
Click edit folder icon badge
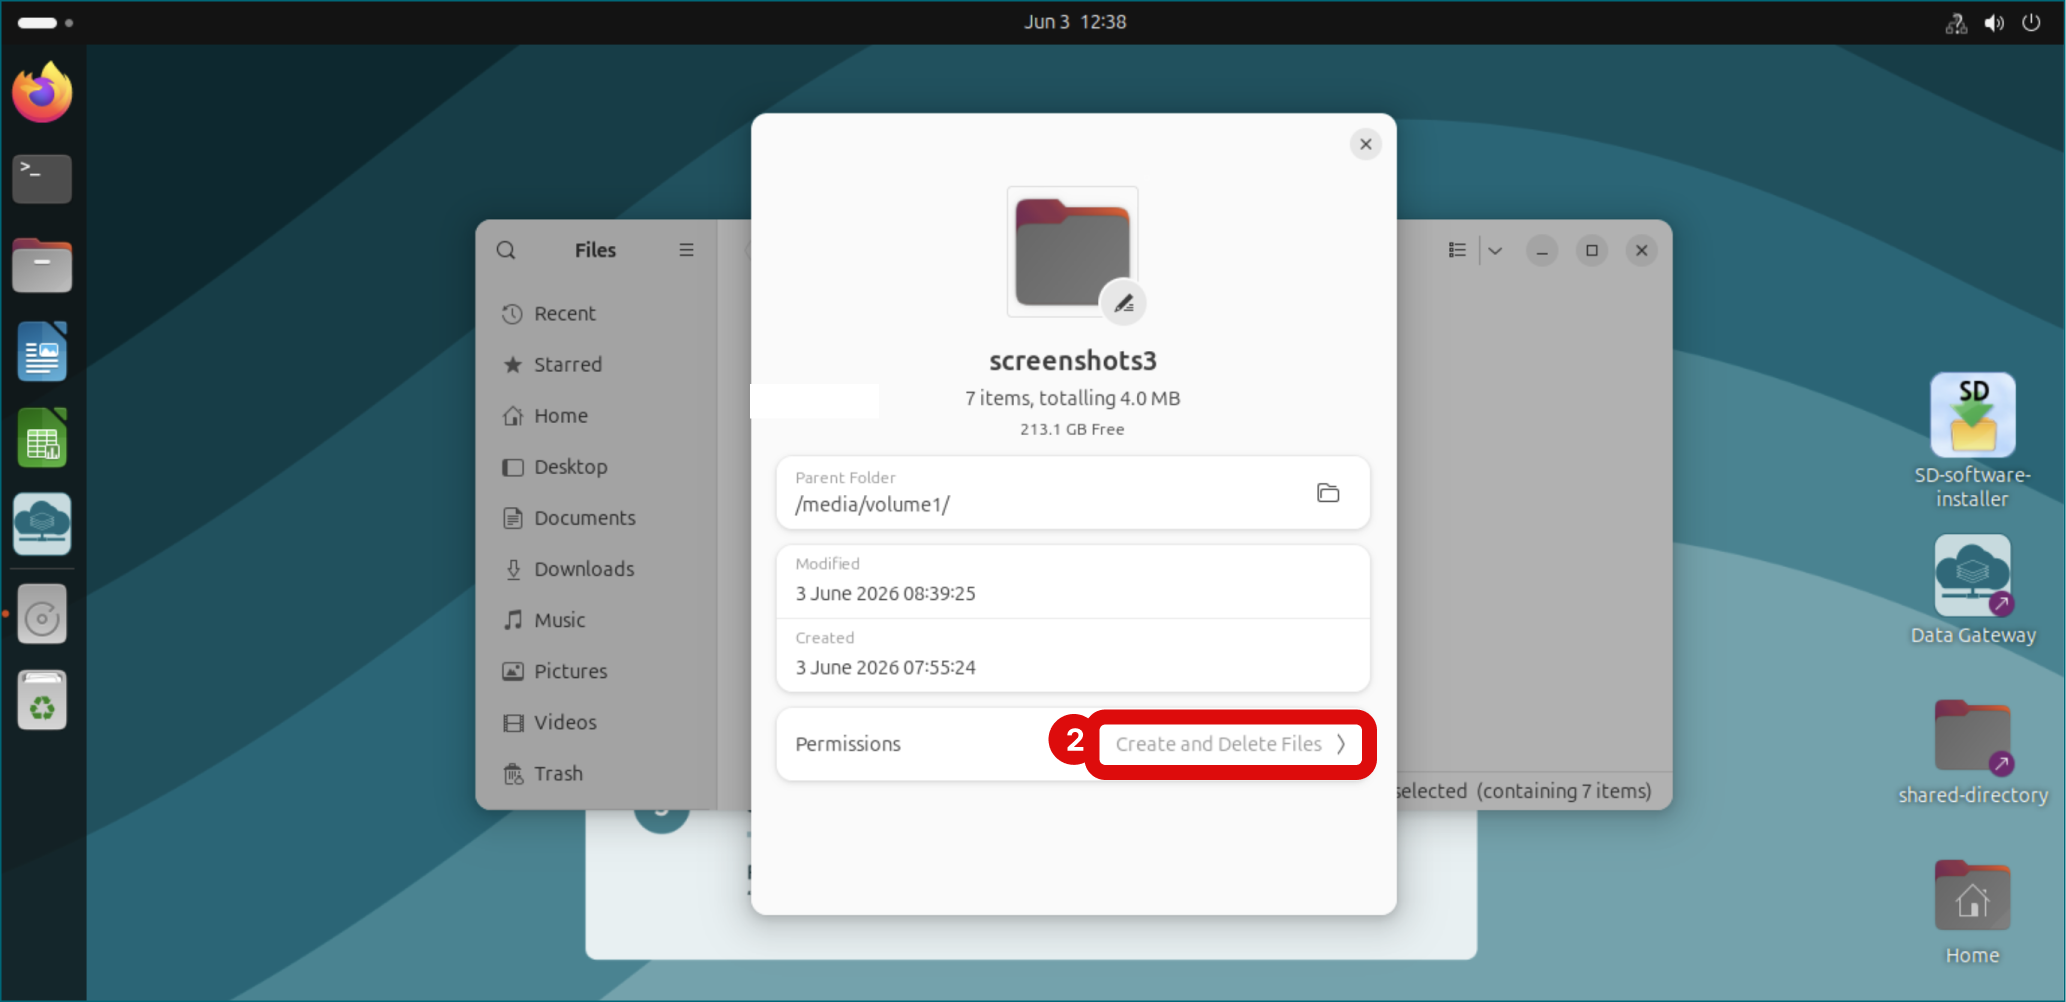tap(1123, 303)
